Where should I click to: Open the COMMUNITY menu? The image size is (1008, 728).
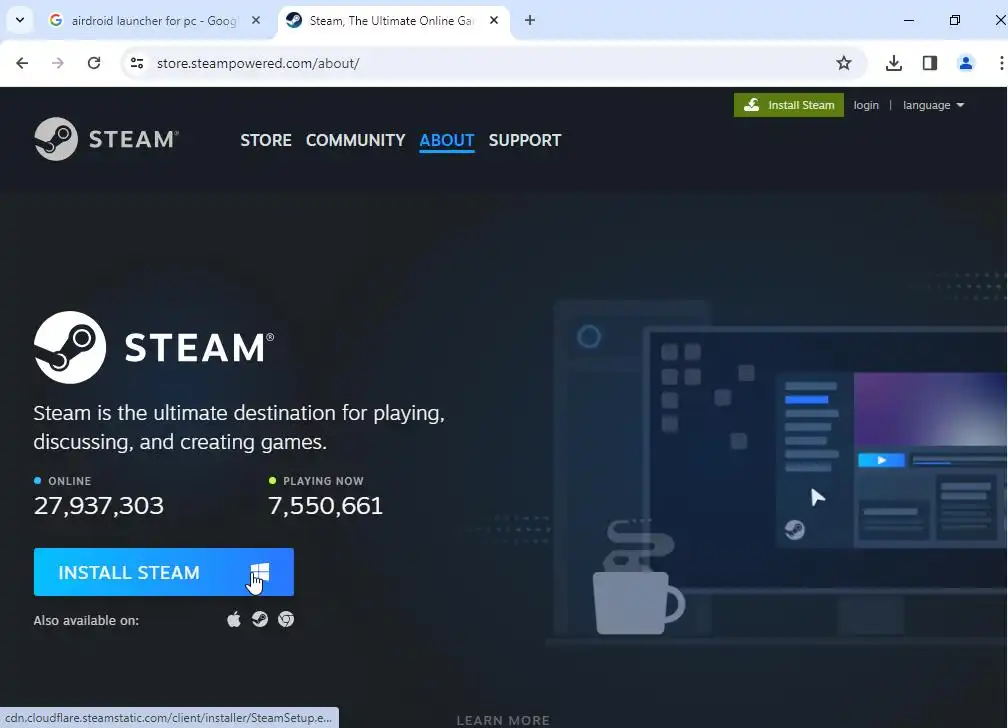pyautogui.click(x=356, y=140)
